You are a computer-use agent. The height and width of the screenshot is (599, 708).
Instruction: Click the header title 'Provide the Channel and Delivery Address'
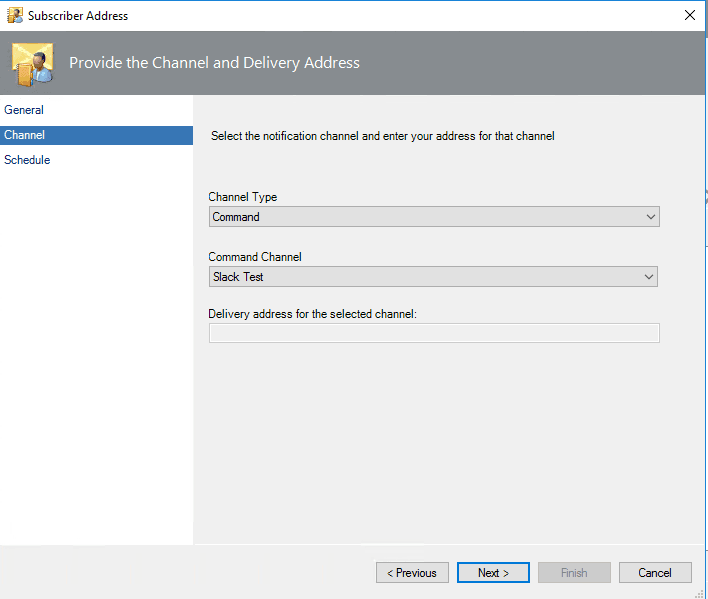click(214, 63)
